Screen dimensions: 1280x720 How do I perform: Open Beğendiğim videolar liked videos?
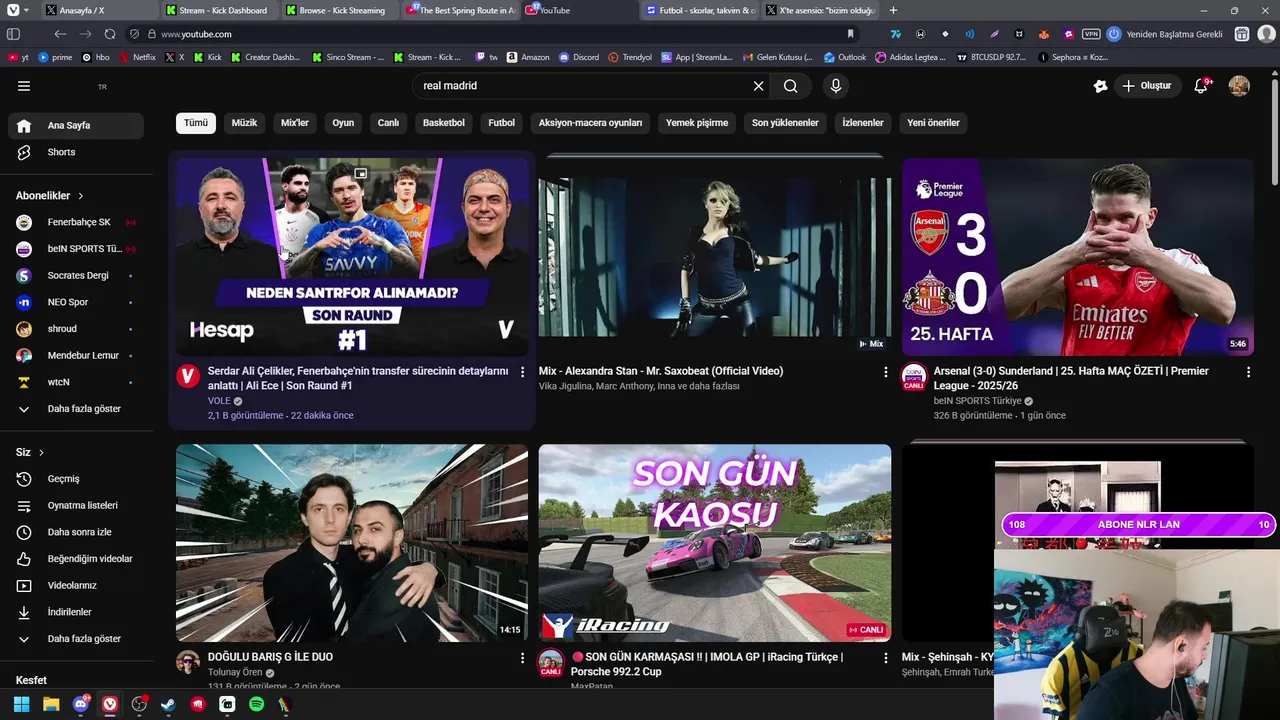pyautogui.click(x=76, y=559)
